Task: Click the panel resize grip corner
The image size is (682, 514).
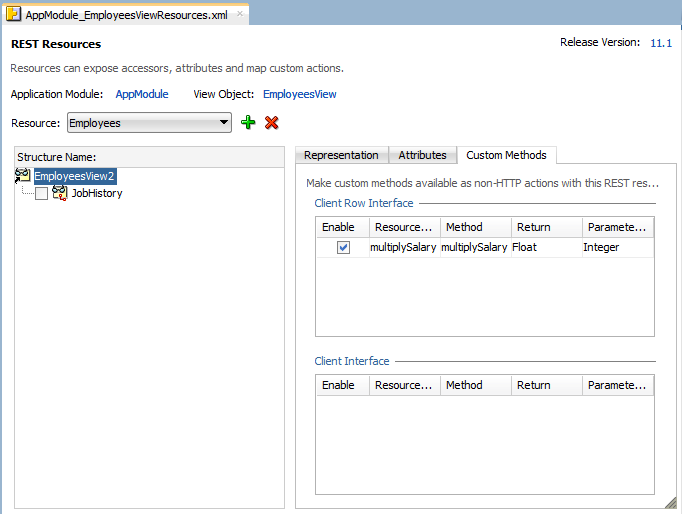Action: (x=670, y=502)
